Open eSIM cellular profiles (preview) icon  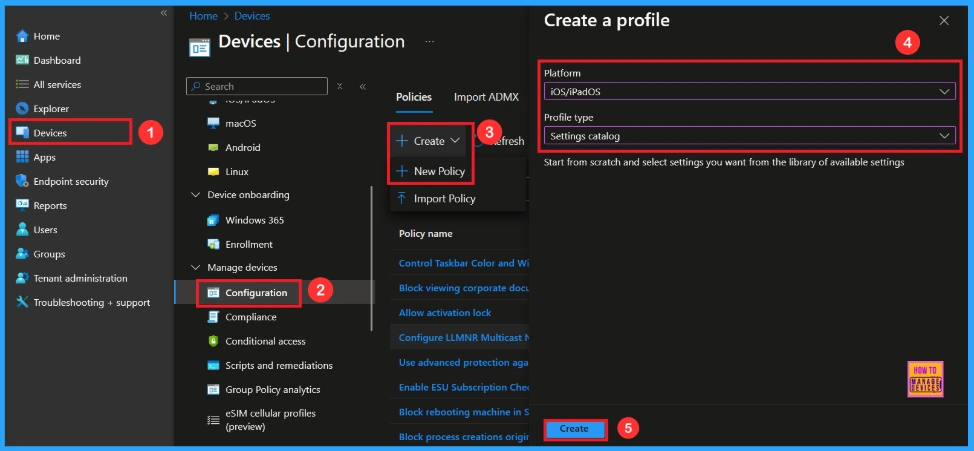click(213, 420)
